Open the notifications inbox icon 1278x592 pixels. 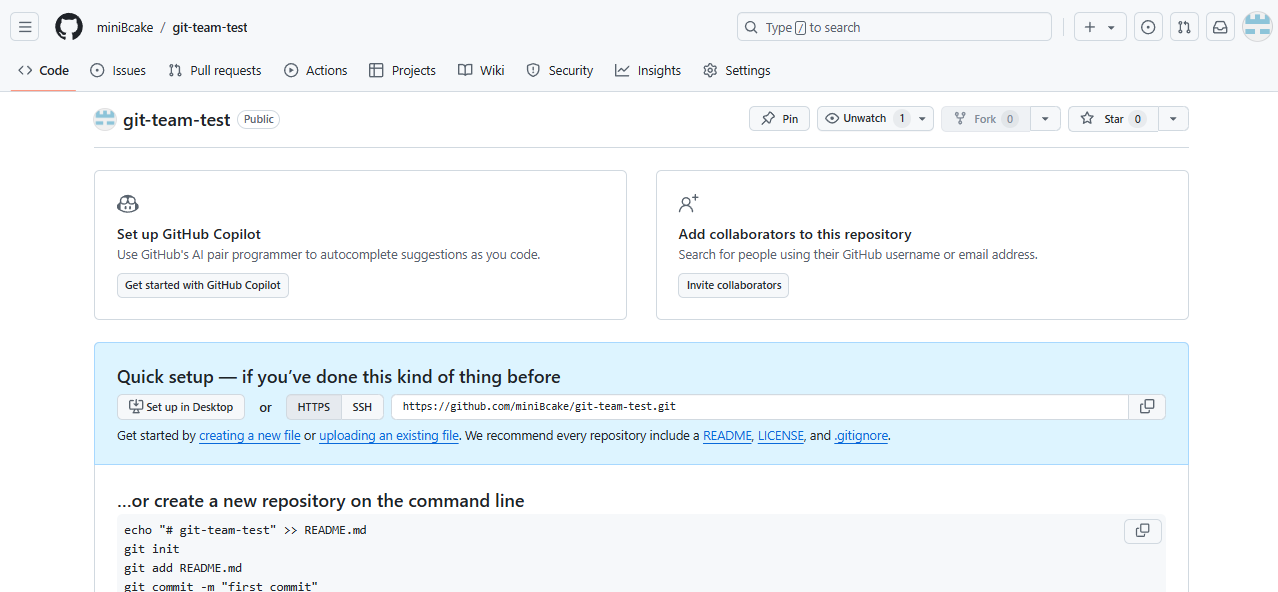1220,27
